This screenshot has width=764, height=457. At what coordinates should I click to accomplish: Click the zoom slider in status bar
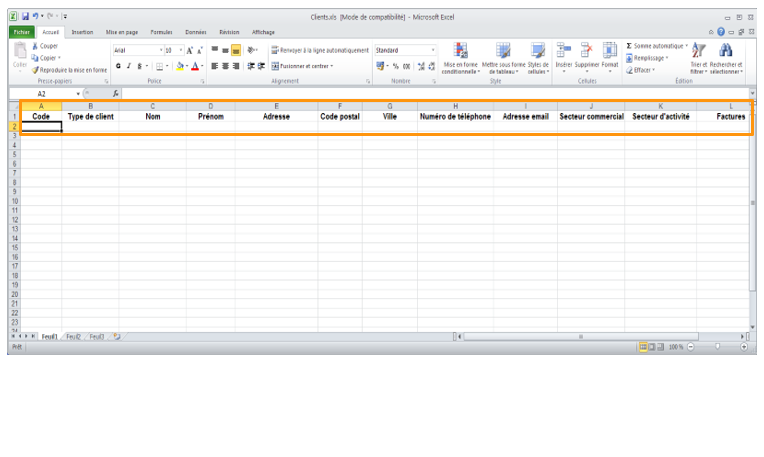(716, 346)
